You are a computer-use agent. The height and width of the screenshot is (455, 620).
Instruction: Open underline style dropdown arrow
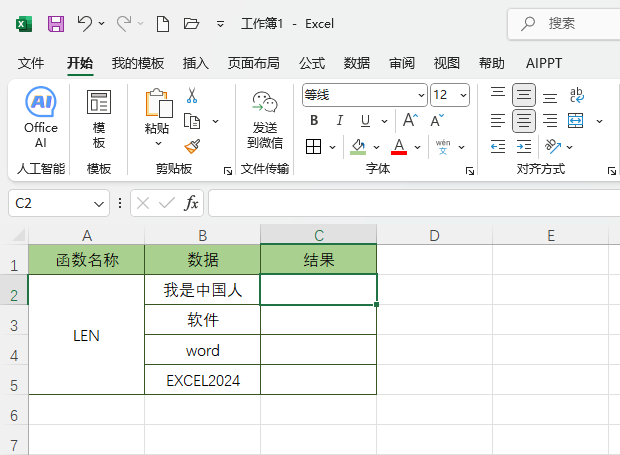tap(384, 121)
